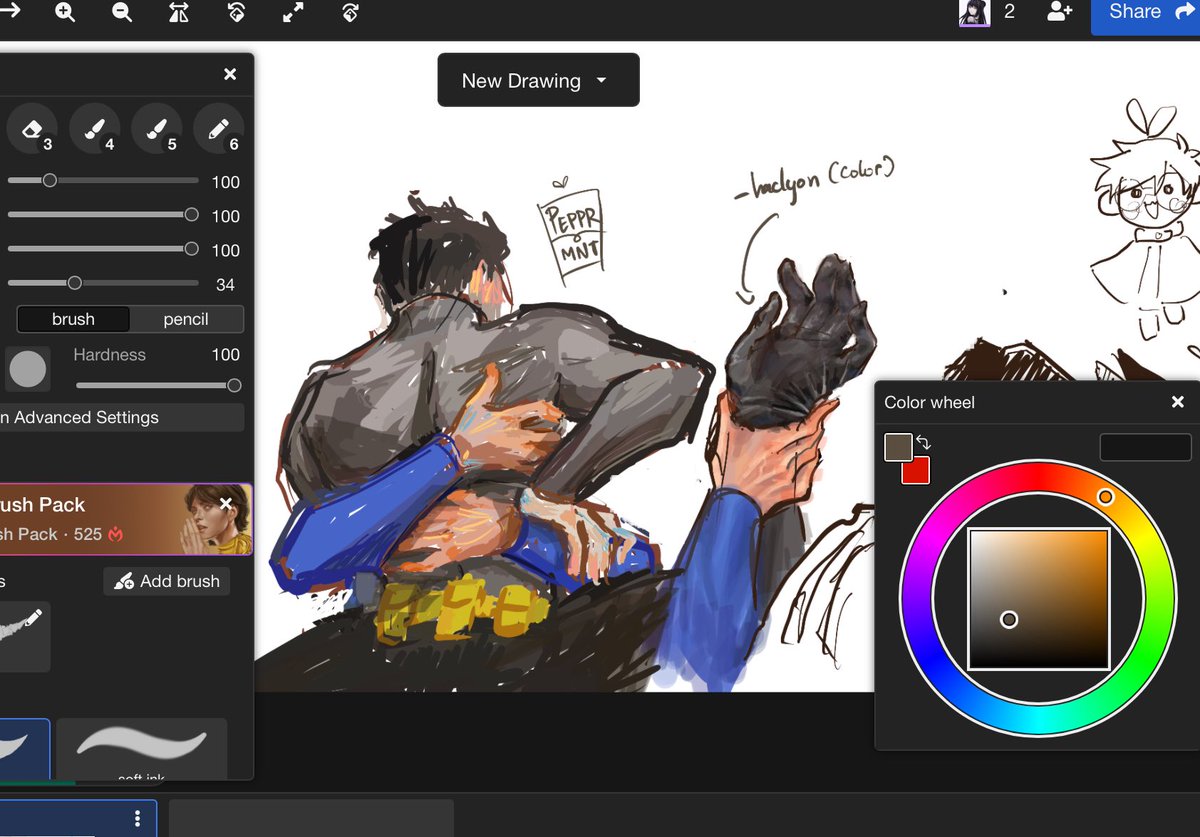
Task: Click the saturation square picker handle
Action: click(1009, 620)
